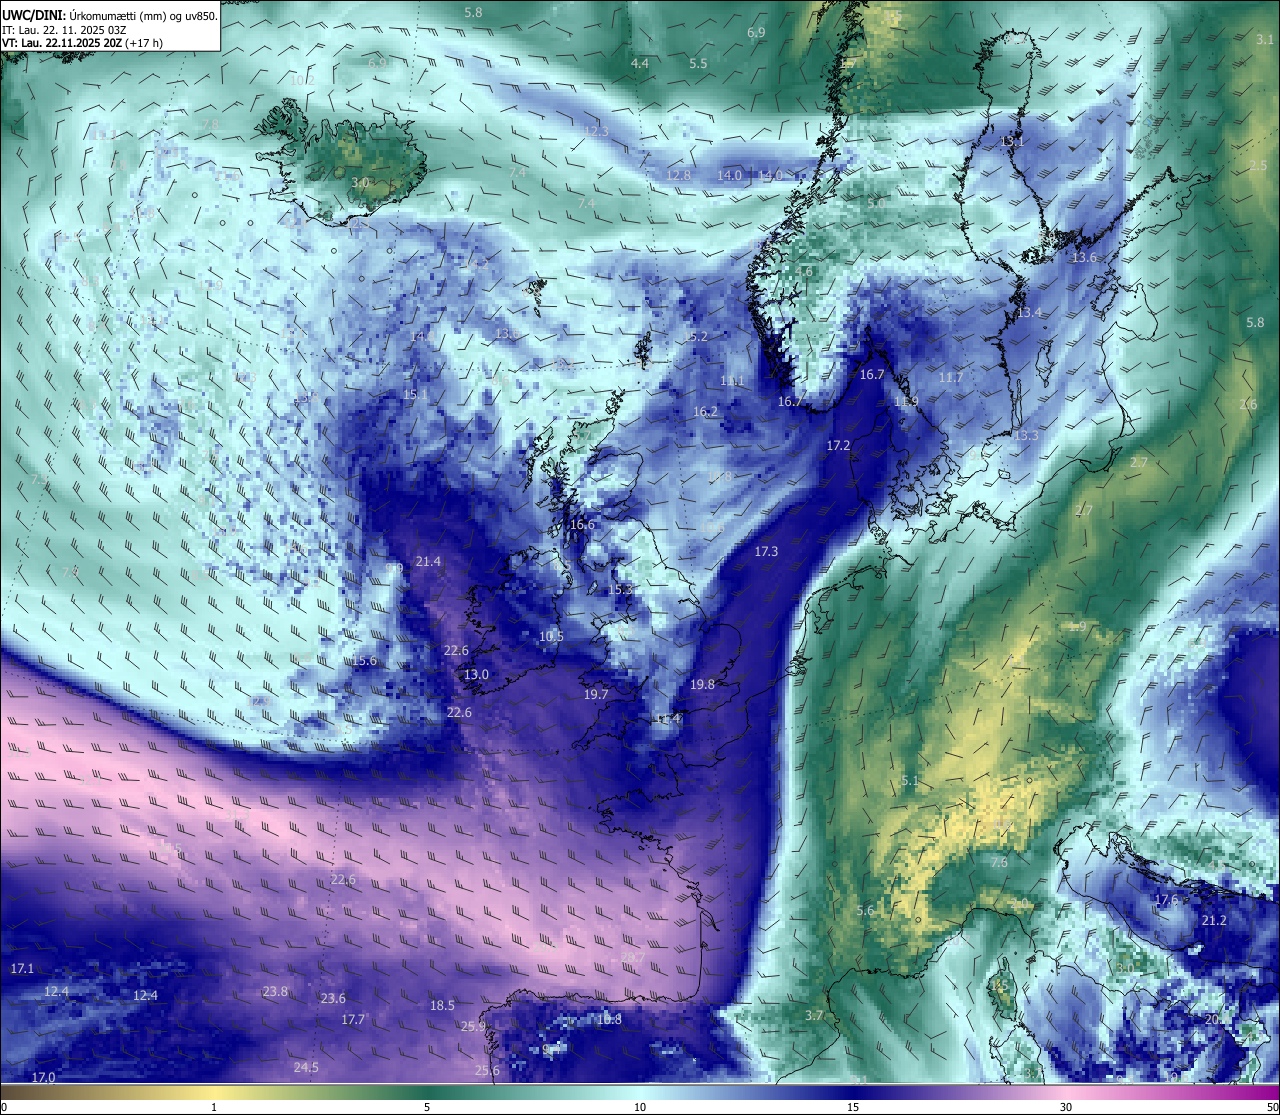Click the 17.2 value label
The image size is (1280, 1115).
[x=838, y=446]
